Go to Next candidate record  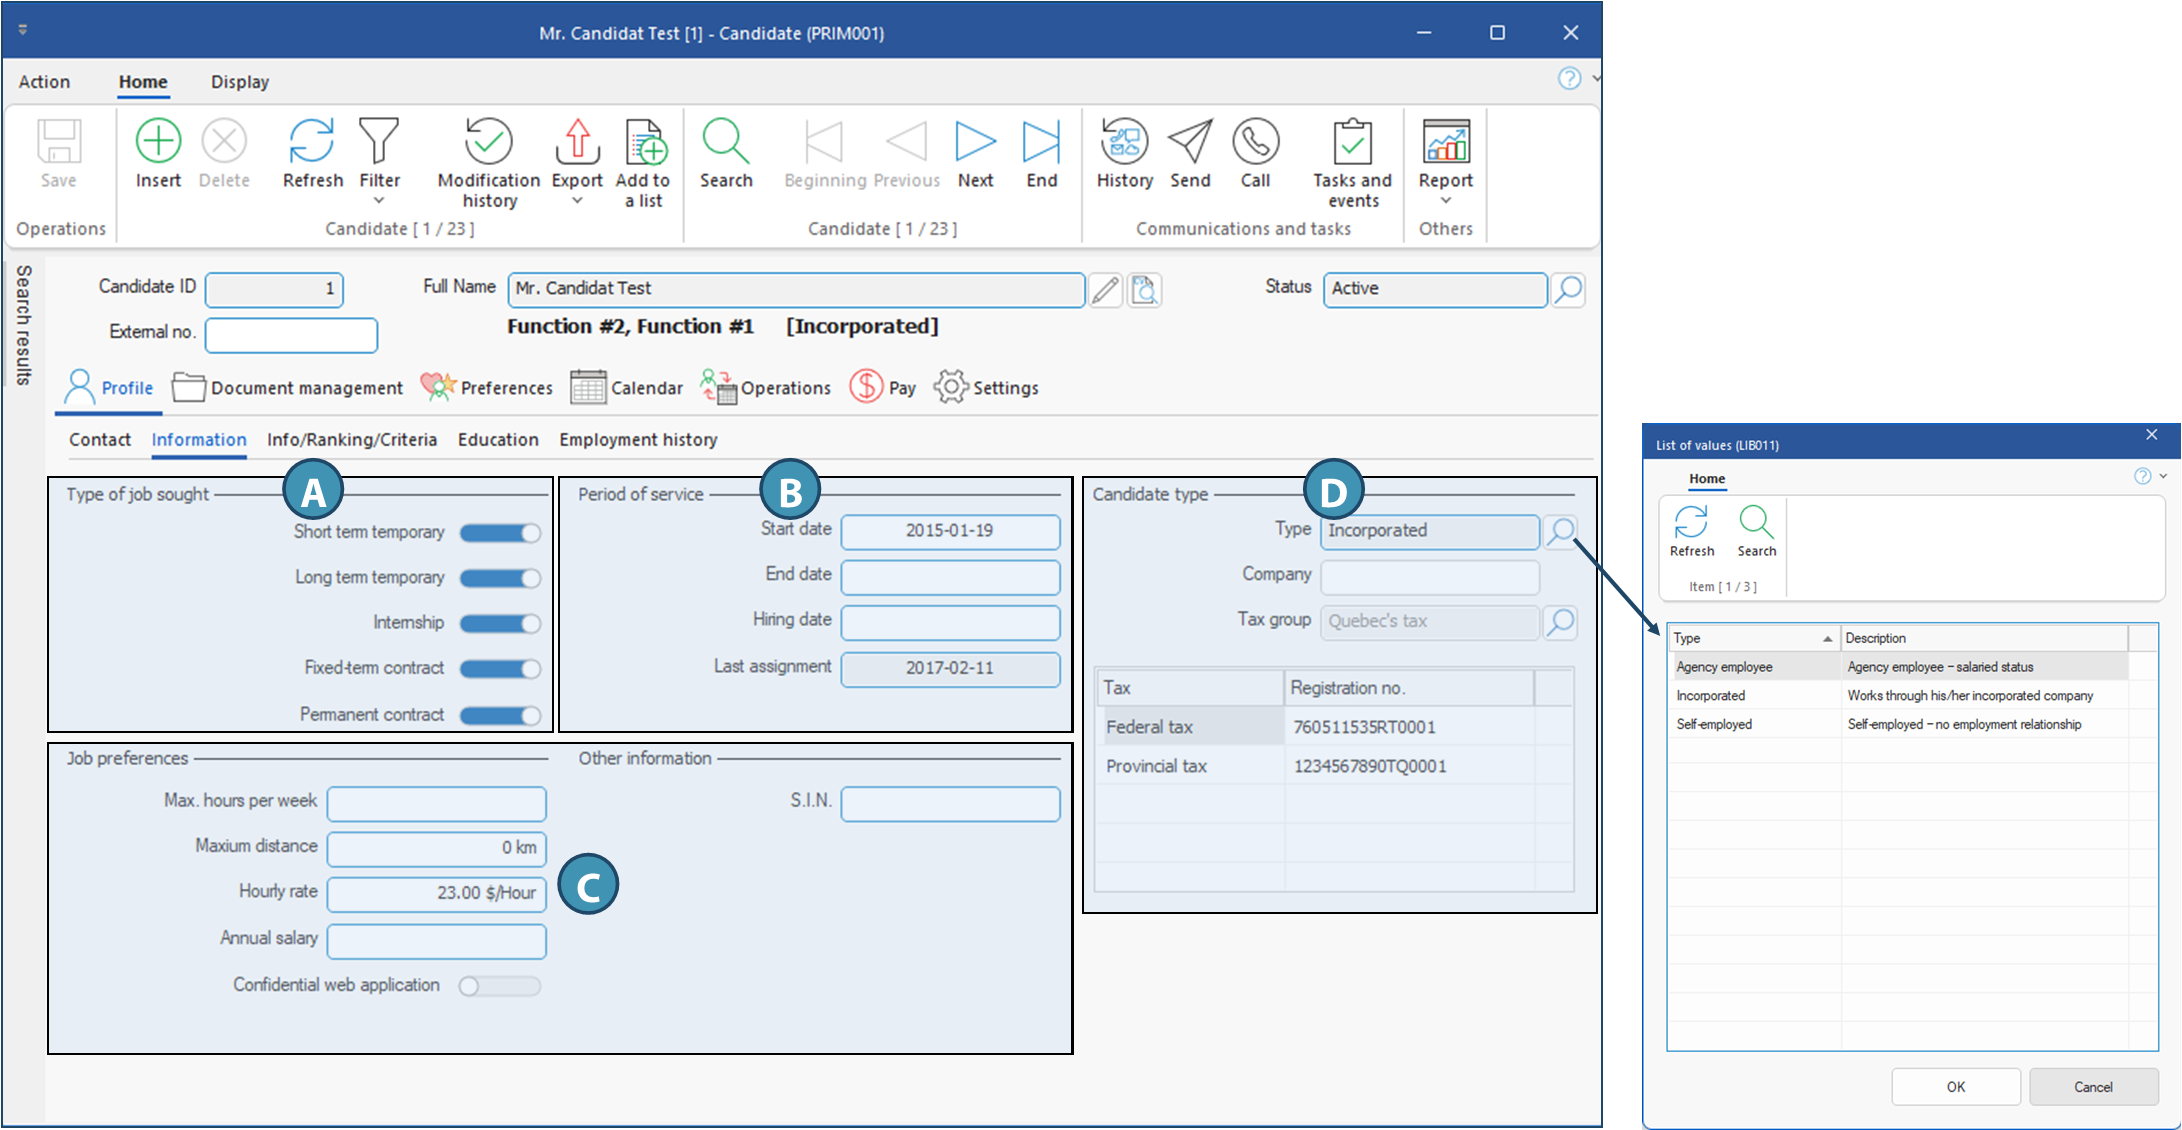[975, 141]
